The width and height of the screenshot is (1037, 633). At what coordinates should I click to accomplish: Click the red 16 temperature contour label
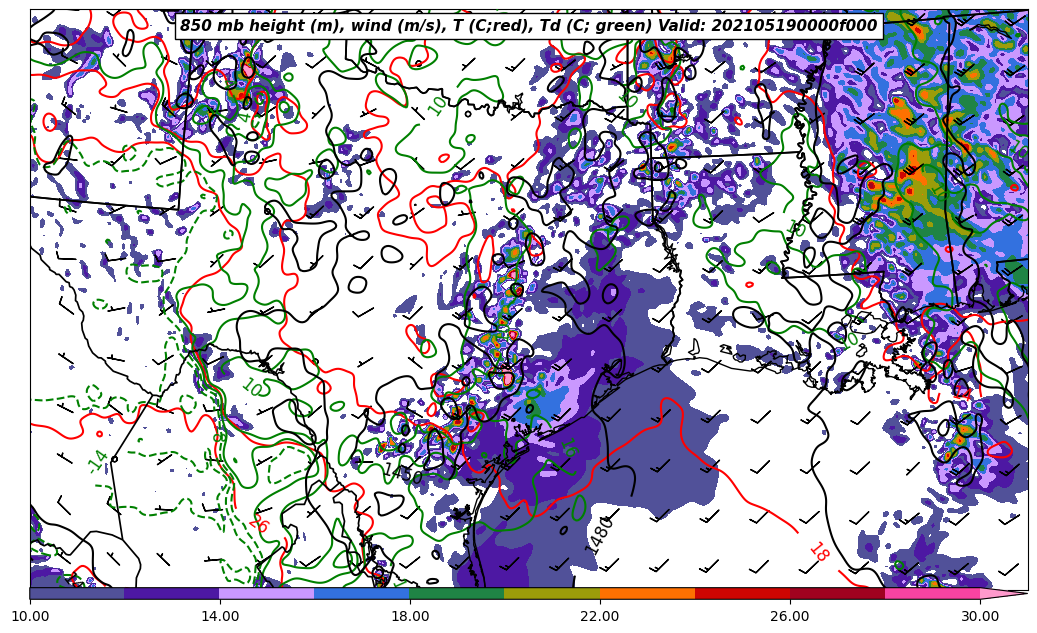click(259, 523)
